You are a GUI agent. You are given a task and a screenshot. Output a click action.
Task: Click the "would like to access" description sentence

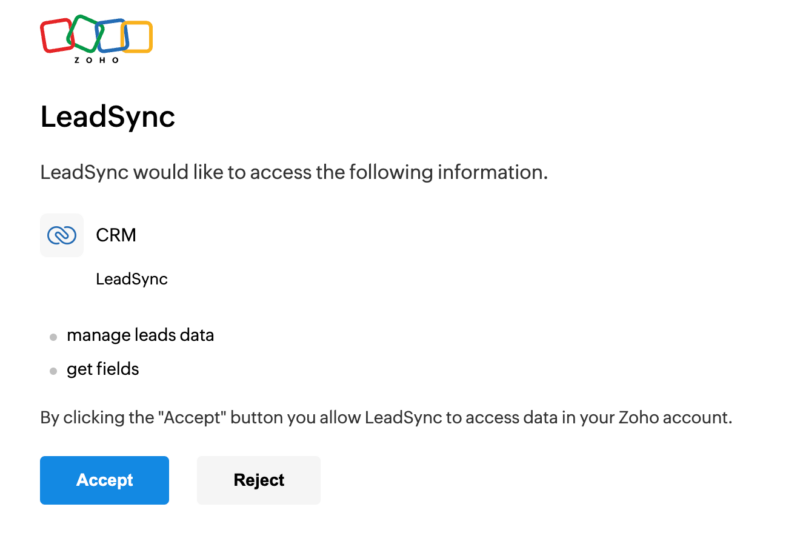(x=294, y=172)
